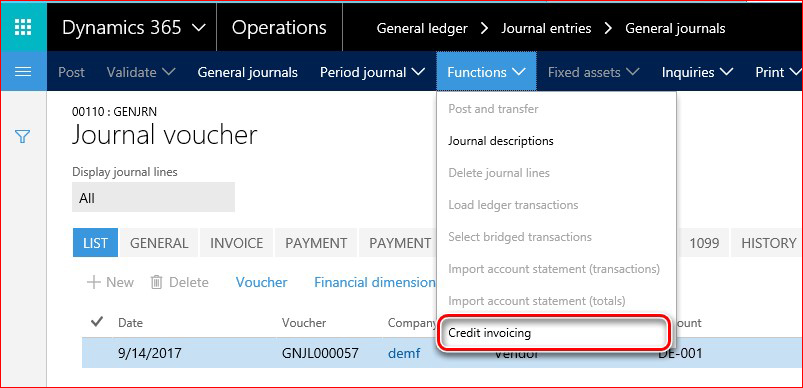Screen dimensions: 803x388
Task: Click General journals in action bar
Action: click(x=247, y=72)
